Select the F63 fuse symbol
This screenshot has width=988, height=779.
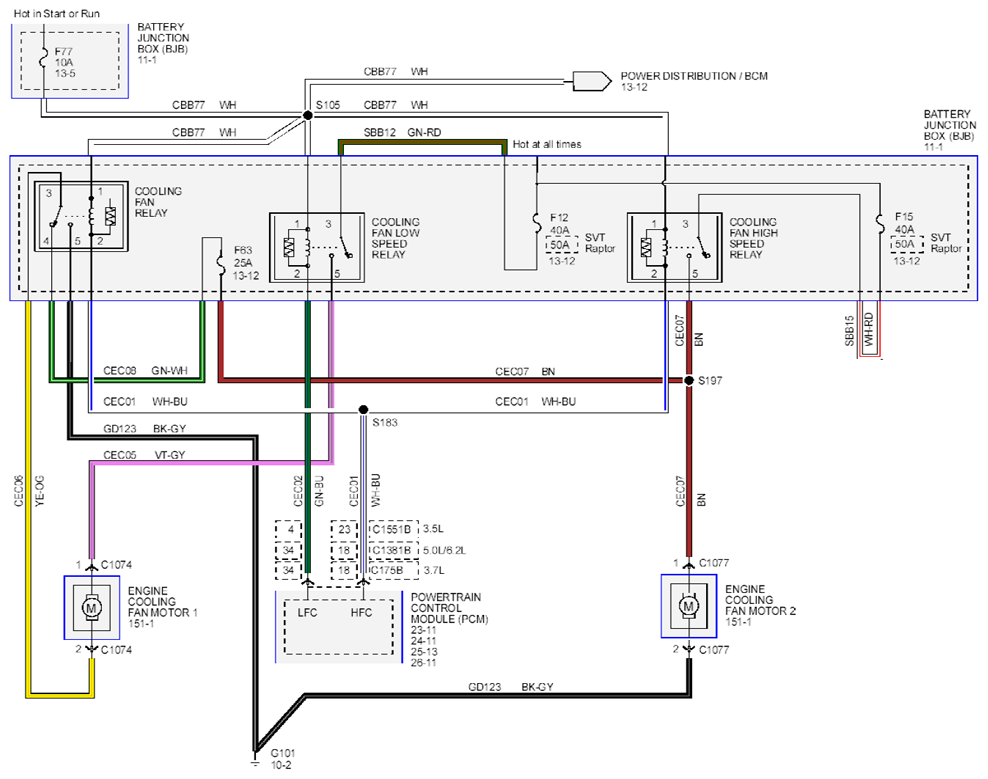point(221,262)
